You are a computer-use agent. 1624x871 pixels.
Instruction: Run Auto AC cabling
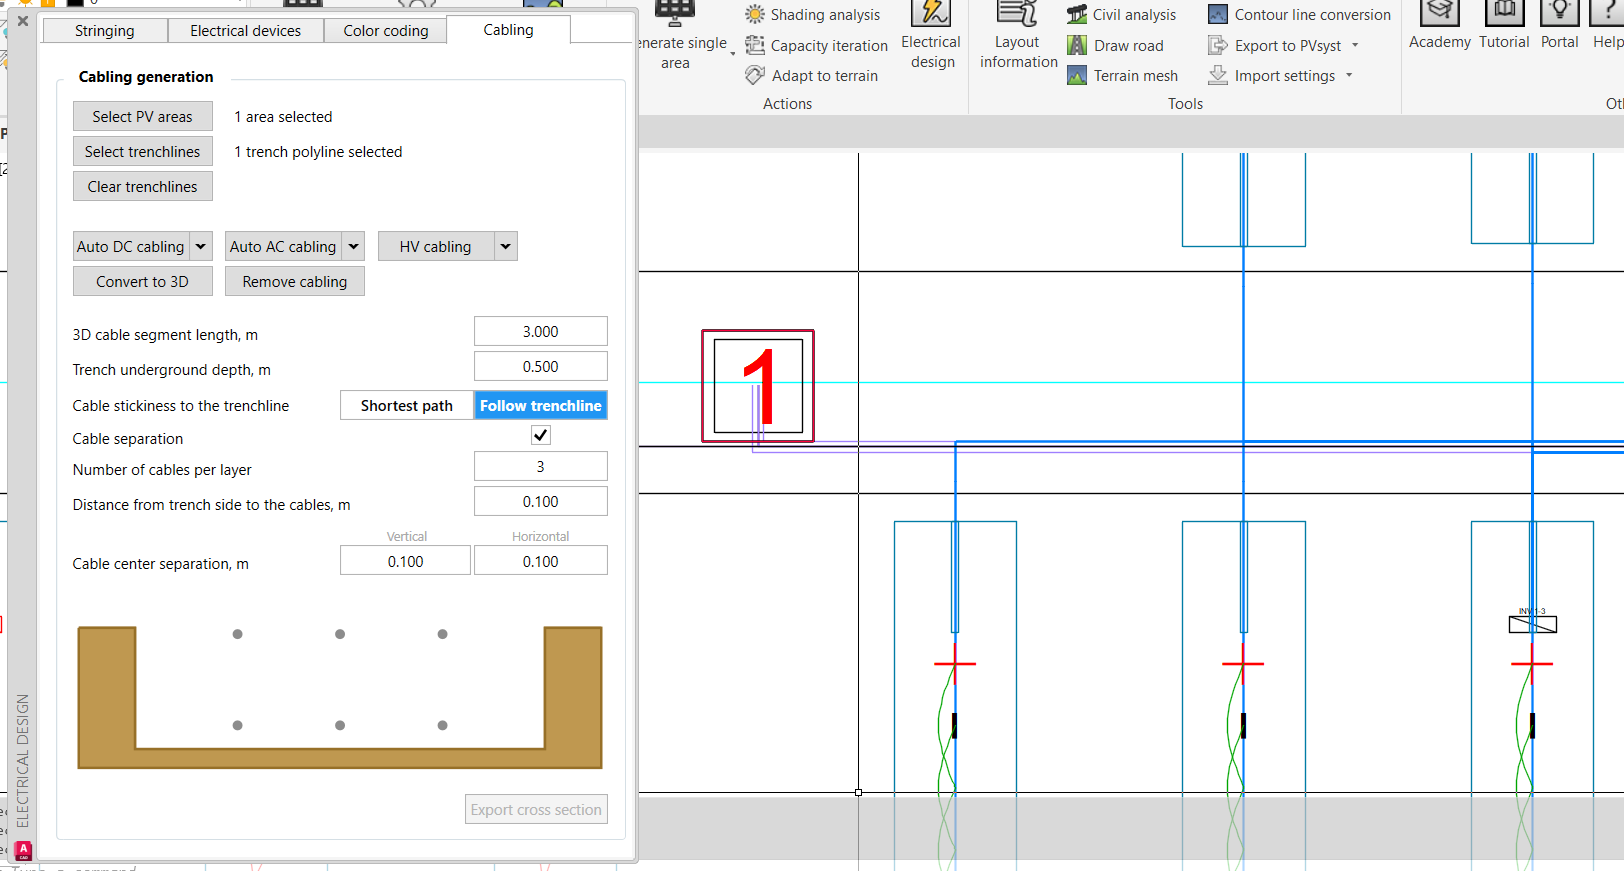point(283,247)
